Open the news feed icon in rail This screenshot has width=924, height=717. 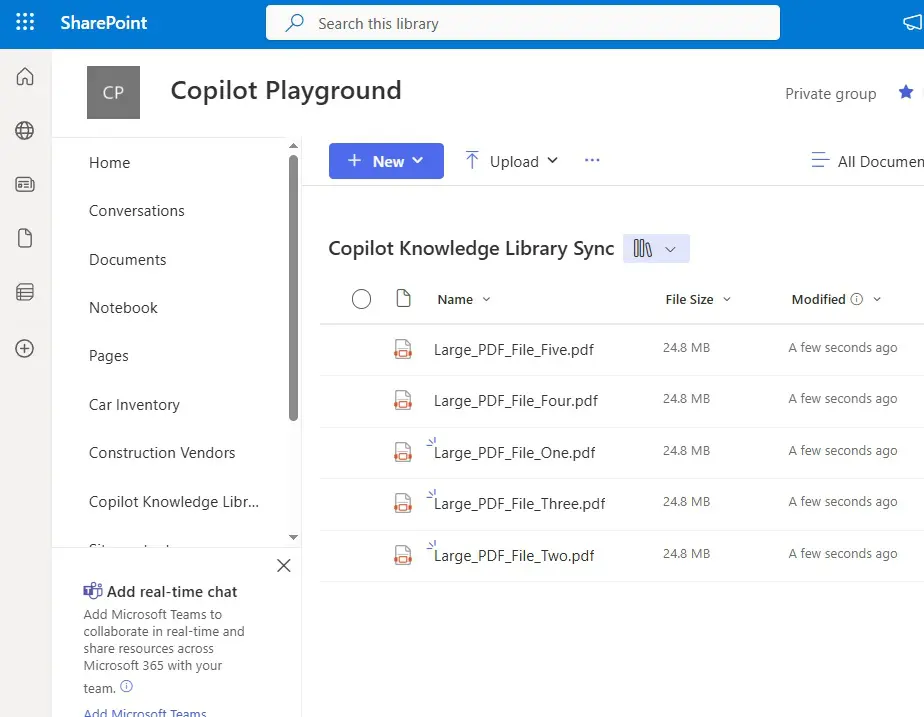pos(25,184)
